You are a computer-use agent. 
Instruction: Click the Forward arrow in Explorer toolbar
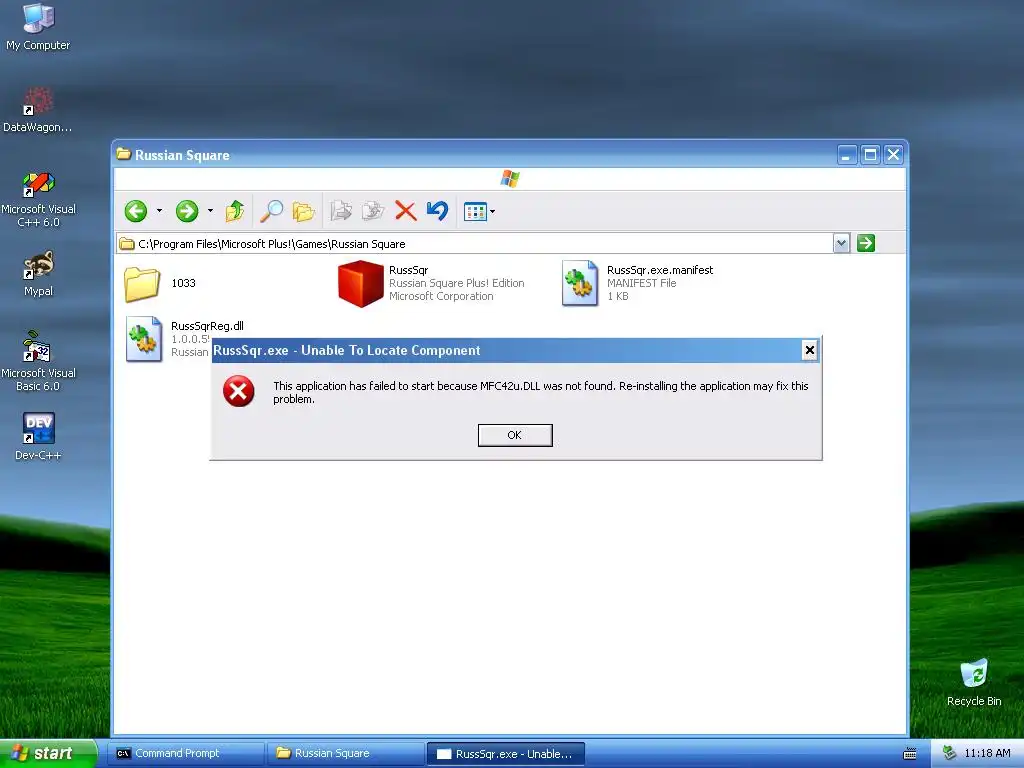pos(187,211)
